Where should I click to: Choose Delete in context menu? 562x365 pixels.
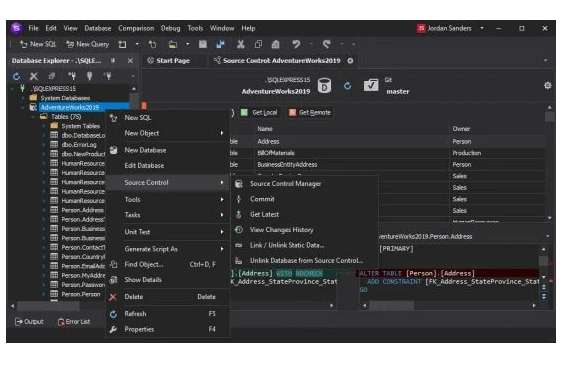coord(168,297)
